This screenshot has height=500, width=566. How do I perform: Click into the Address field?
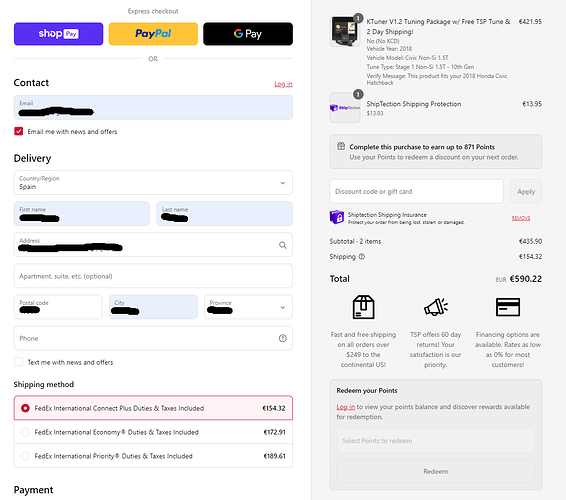coord(153,245)
